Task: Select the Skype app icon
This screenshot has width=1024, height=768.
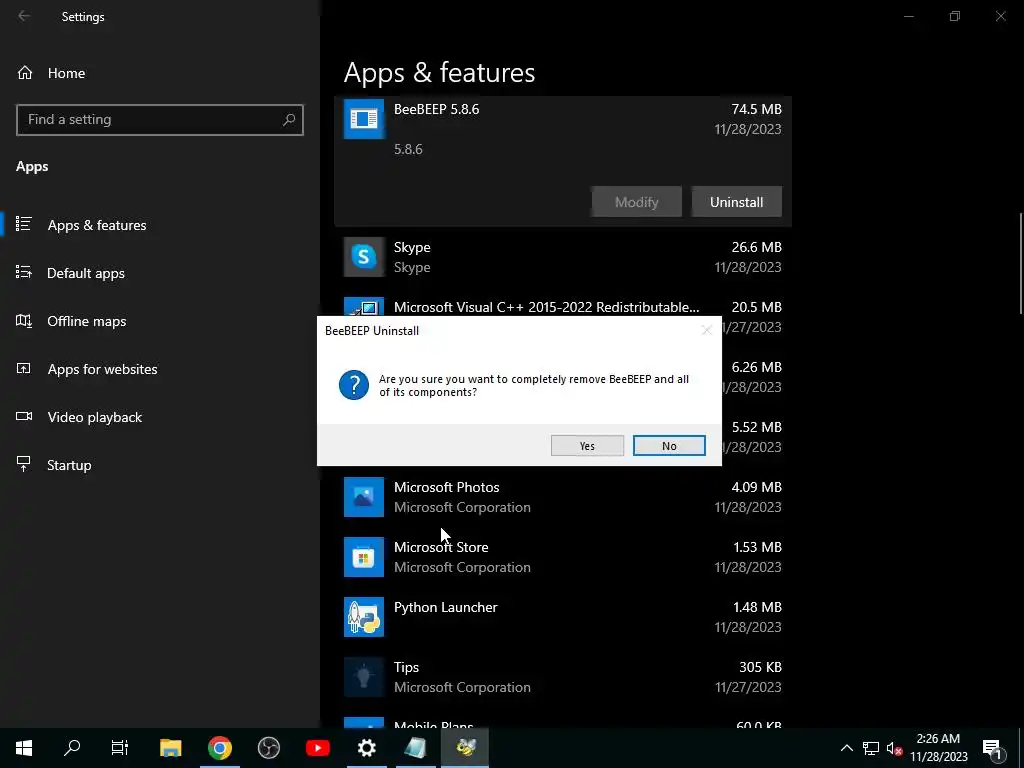Action: click(x=364, y=257)
